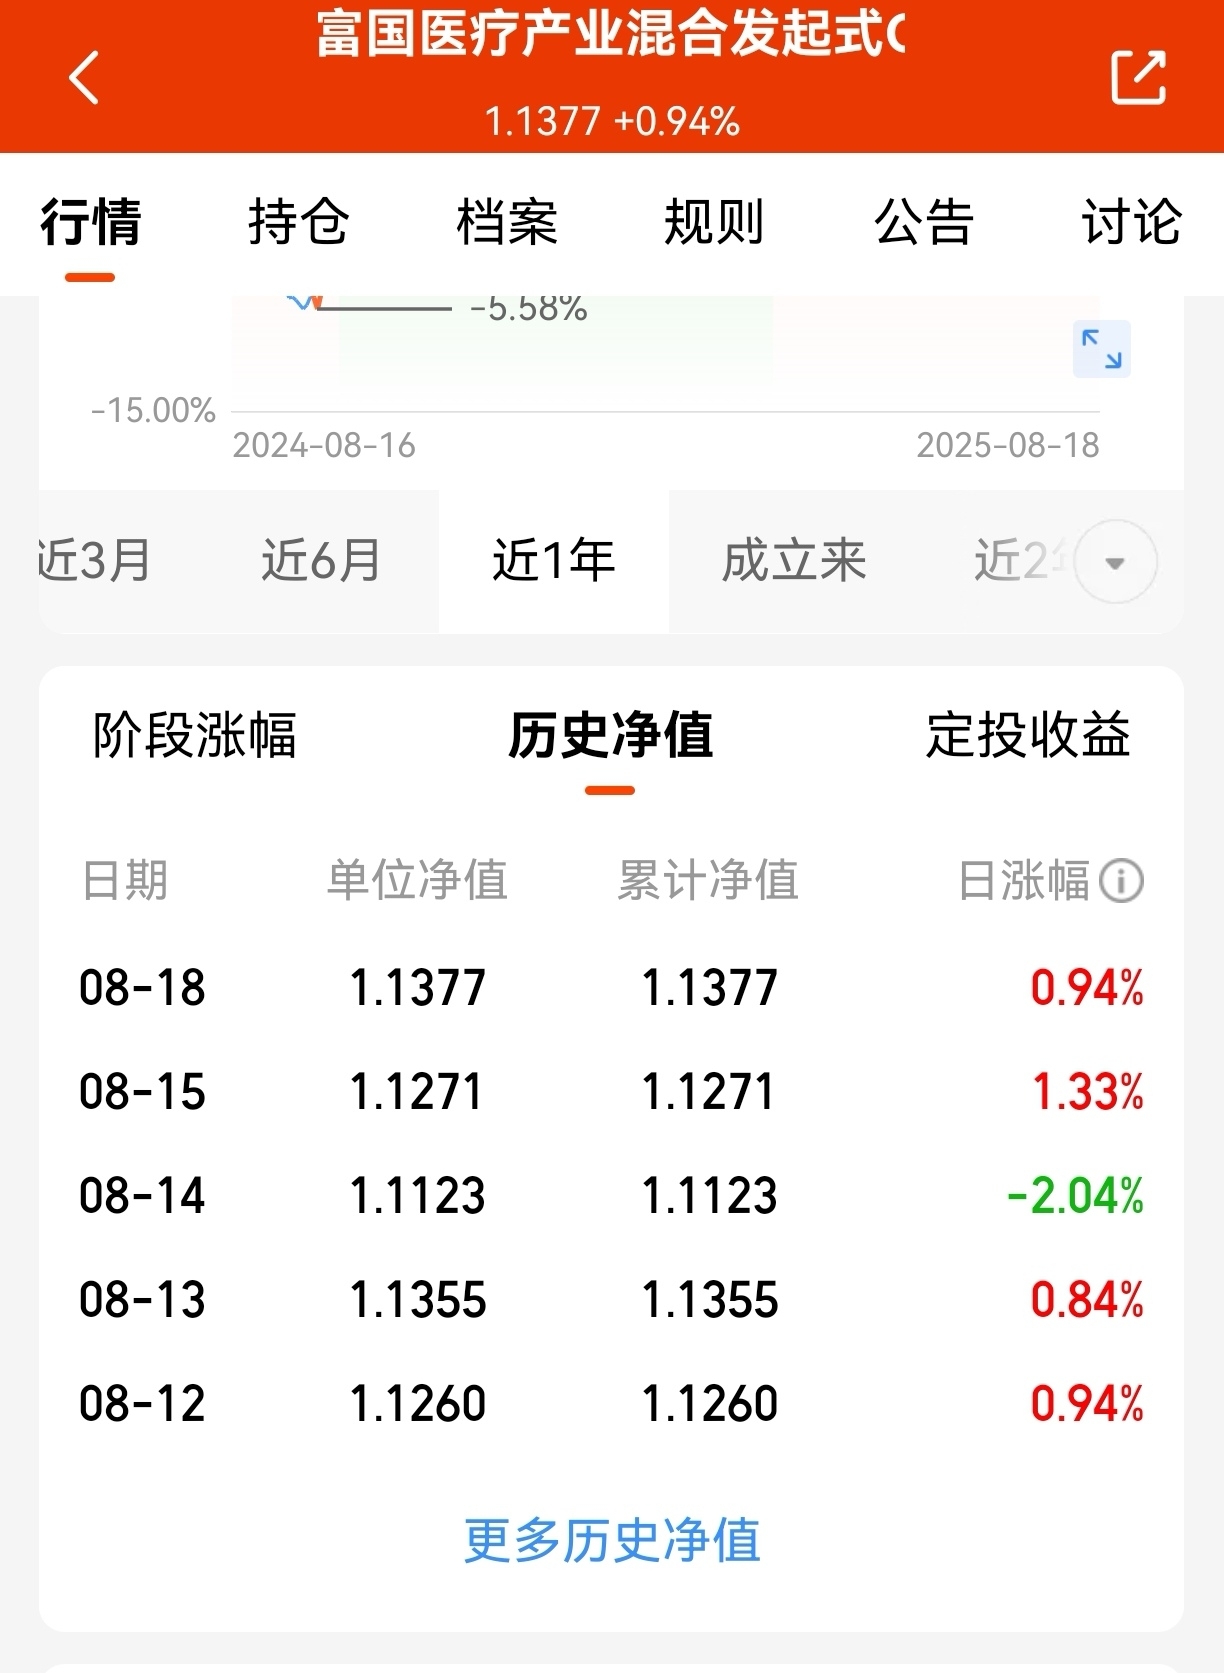1224x1673 pixels.
Task: Tap the -5.58% chart legend value
Action: pyautogui.click(x=528, y=309)
